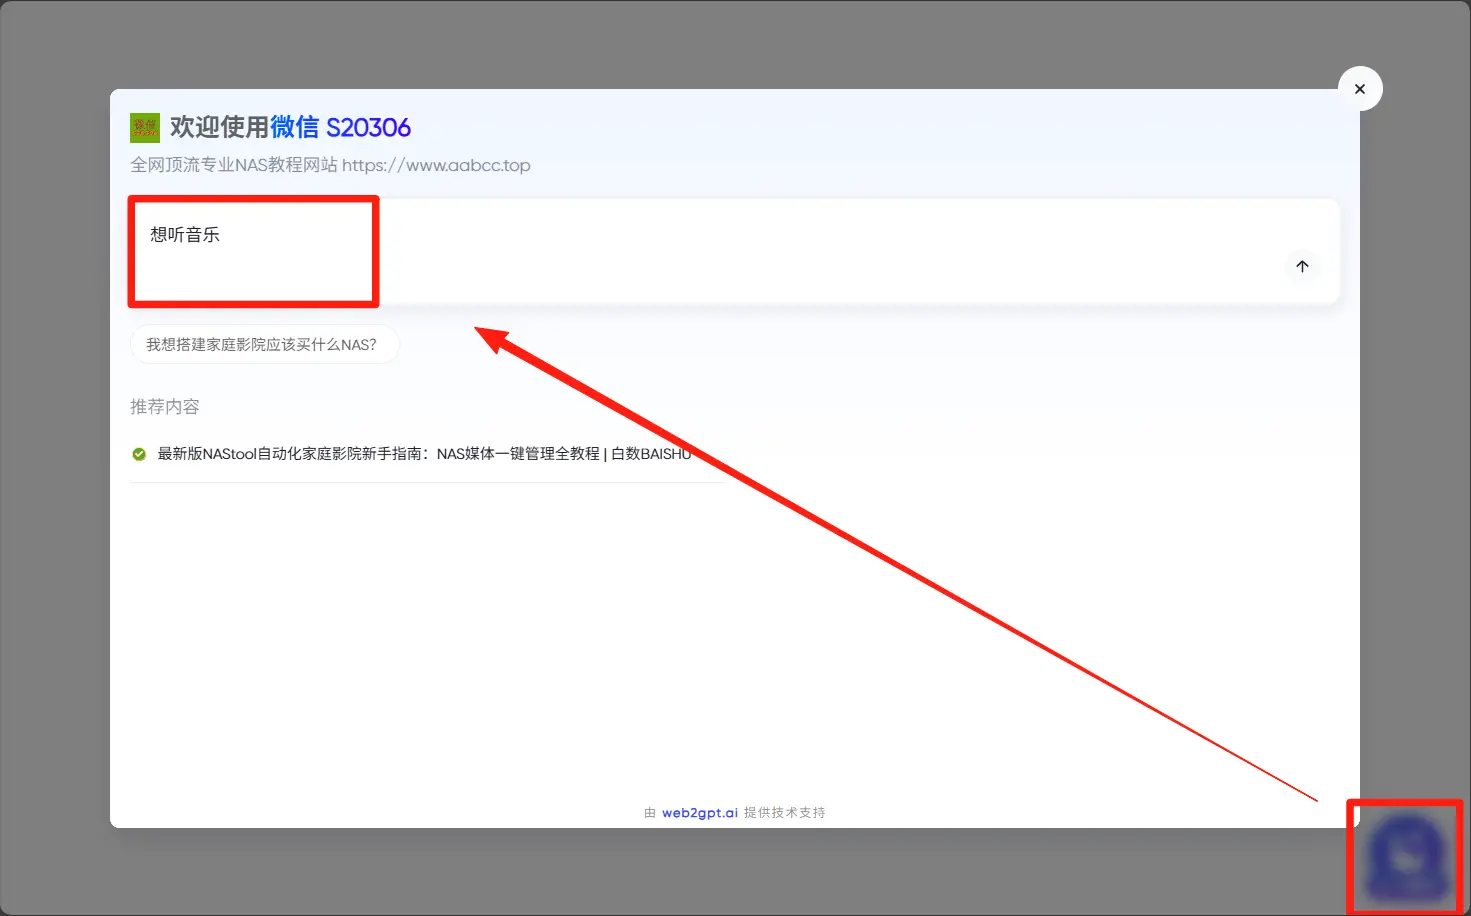
Task: Open the floating chatbot icon
Action: (x=1405, y=856)
